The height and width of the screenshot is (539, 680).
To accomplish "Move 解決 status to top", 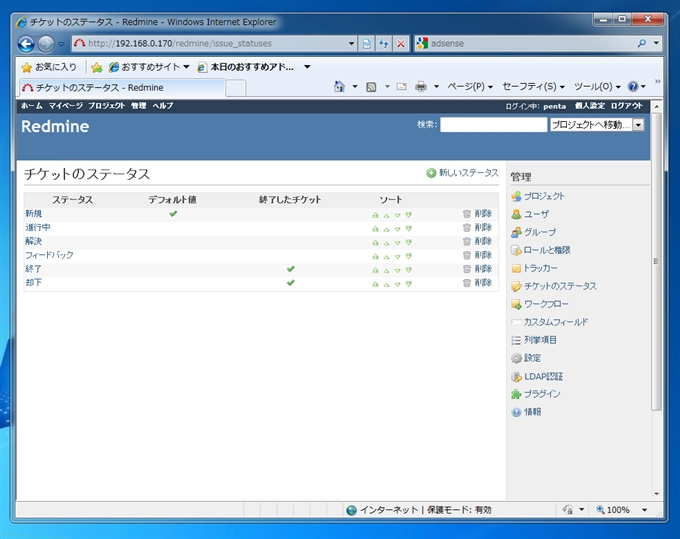I will click(375, 242).
